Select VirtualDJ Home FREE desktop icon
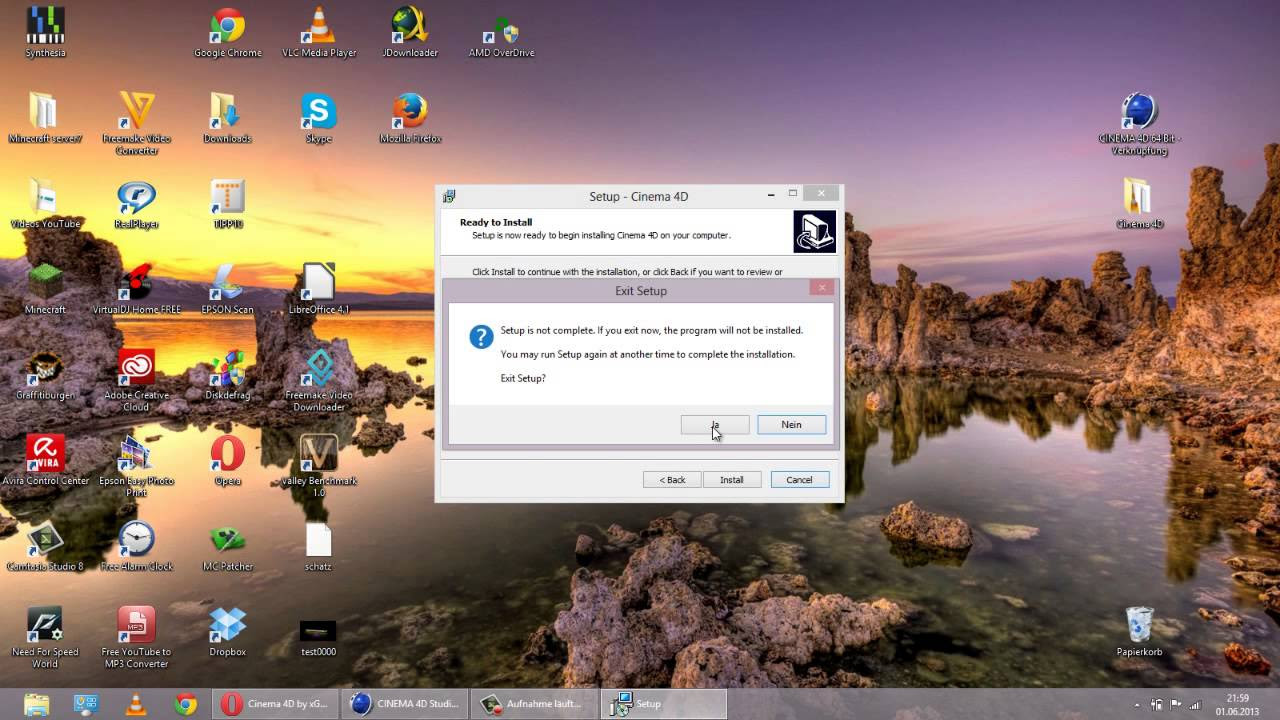 pyautogui.click(x=137, y=290)
